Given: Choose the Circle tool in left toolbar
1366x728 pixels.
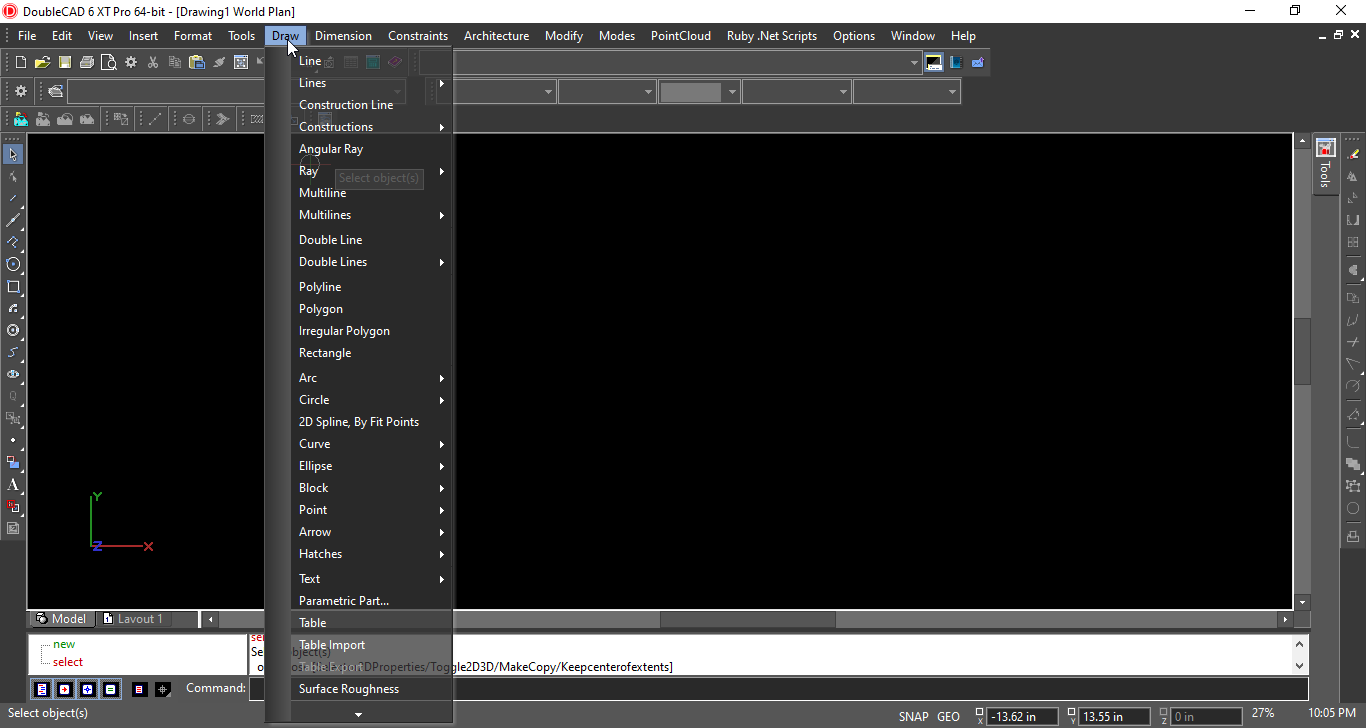Looking at the screenshot, I should click(14, 264).
